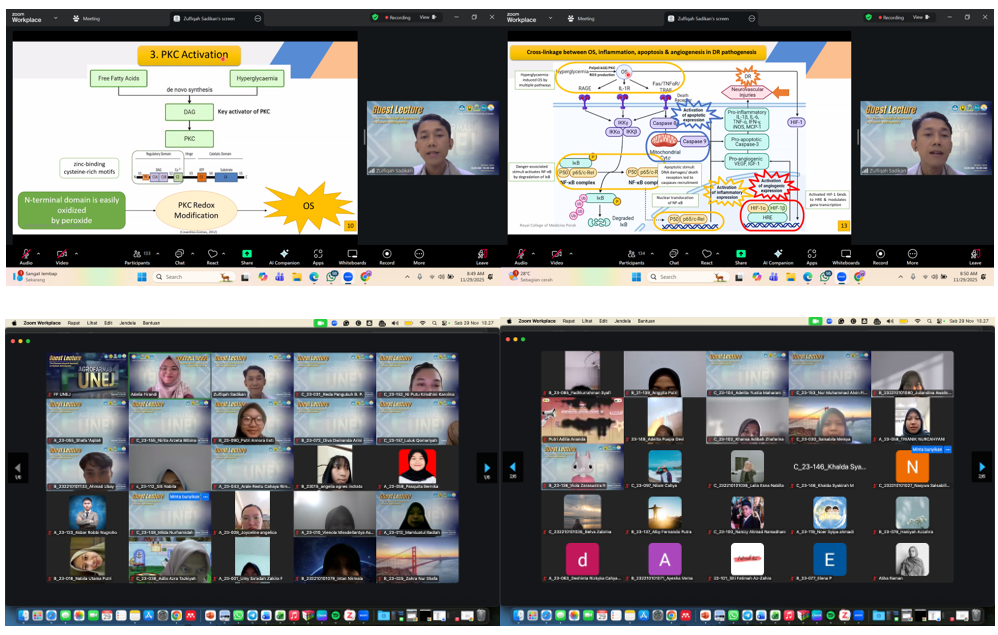Go to next gallery page from page 1/6
This screenshot has height=635, width=998.
tap(486, 467)
